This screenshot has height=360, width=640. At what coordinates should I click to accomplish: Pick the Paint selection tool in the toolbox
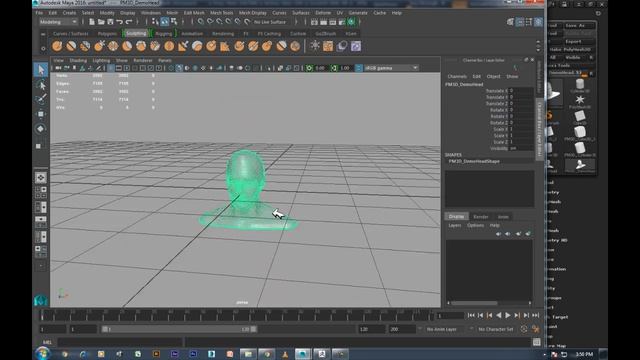point(41,99)
